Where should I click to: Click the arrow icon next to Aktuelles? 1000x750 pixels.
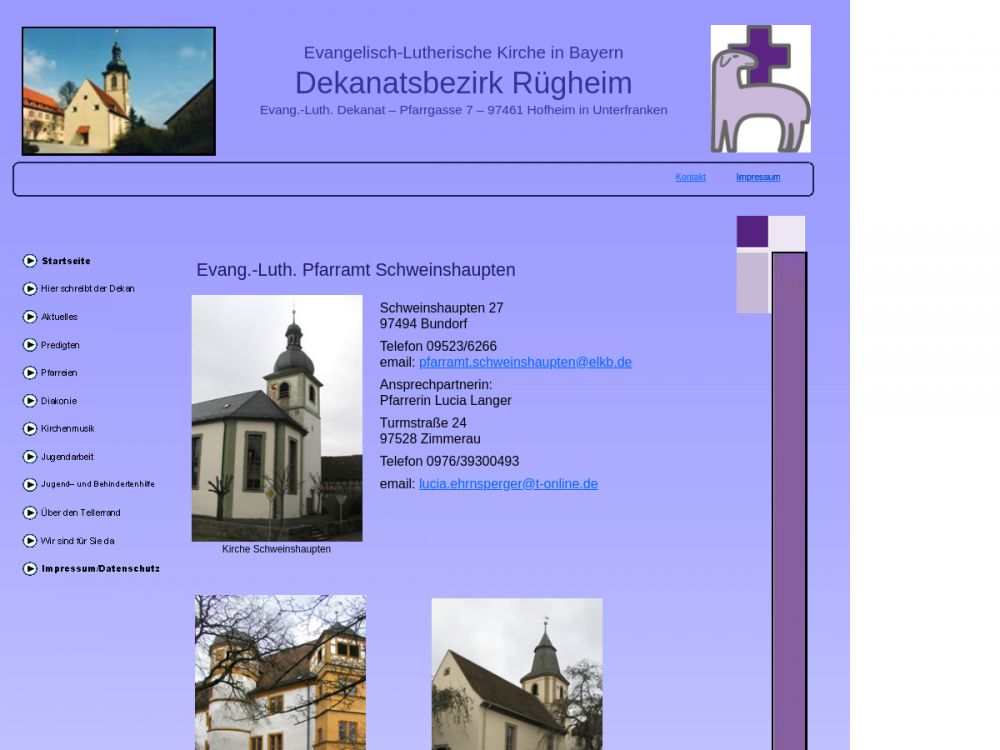coord(30,317)
